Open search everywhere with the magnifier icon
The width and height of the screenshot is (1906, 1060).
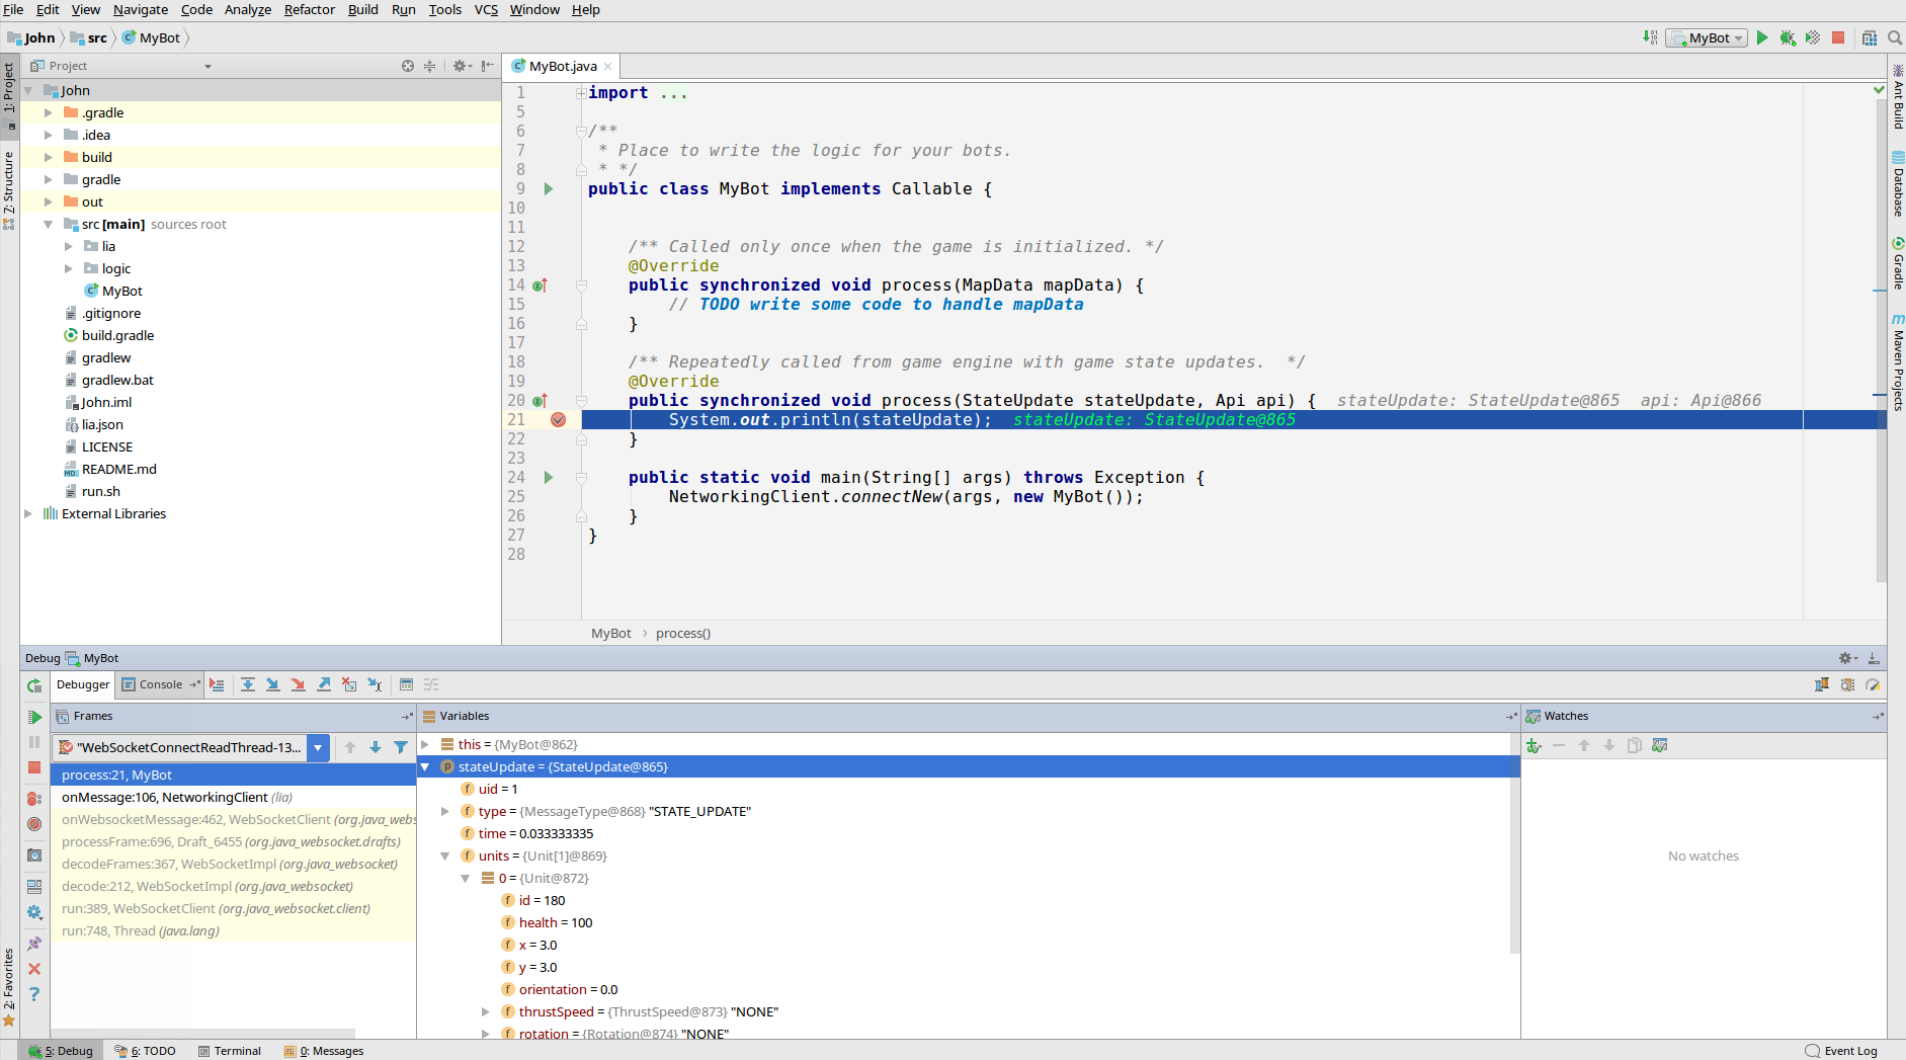pos(1895,37)
